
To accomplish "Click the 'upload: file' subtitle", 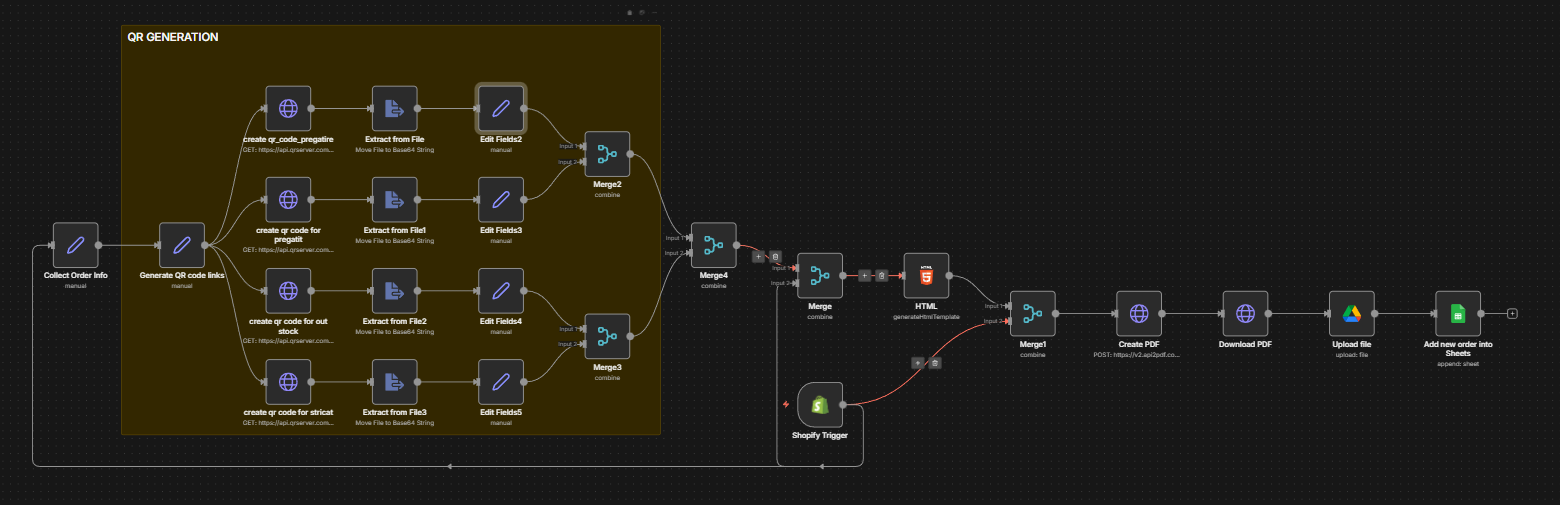I will tap(1352, 354).
